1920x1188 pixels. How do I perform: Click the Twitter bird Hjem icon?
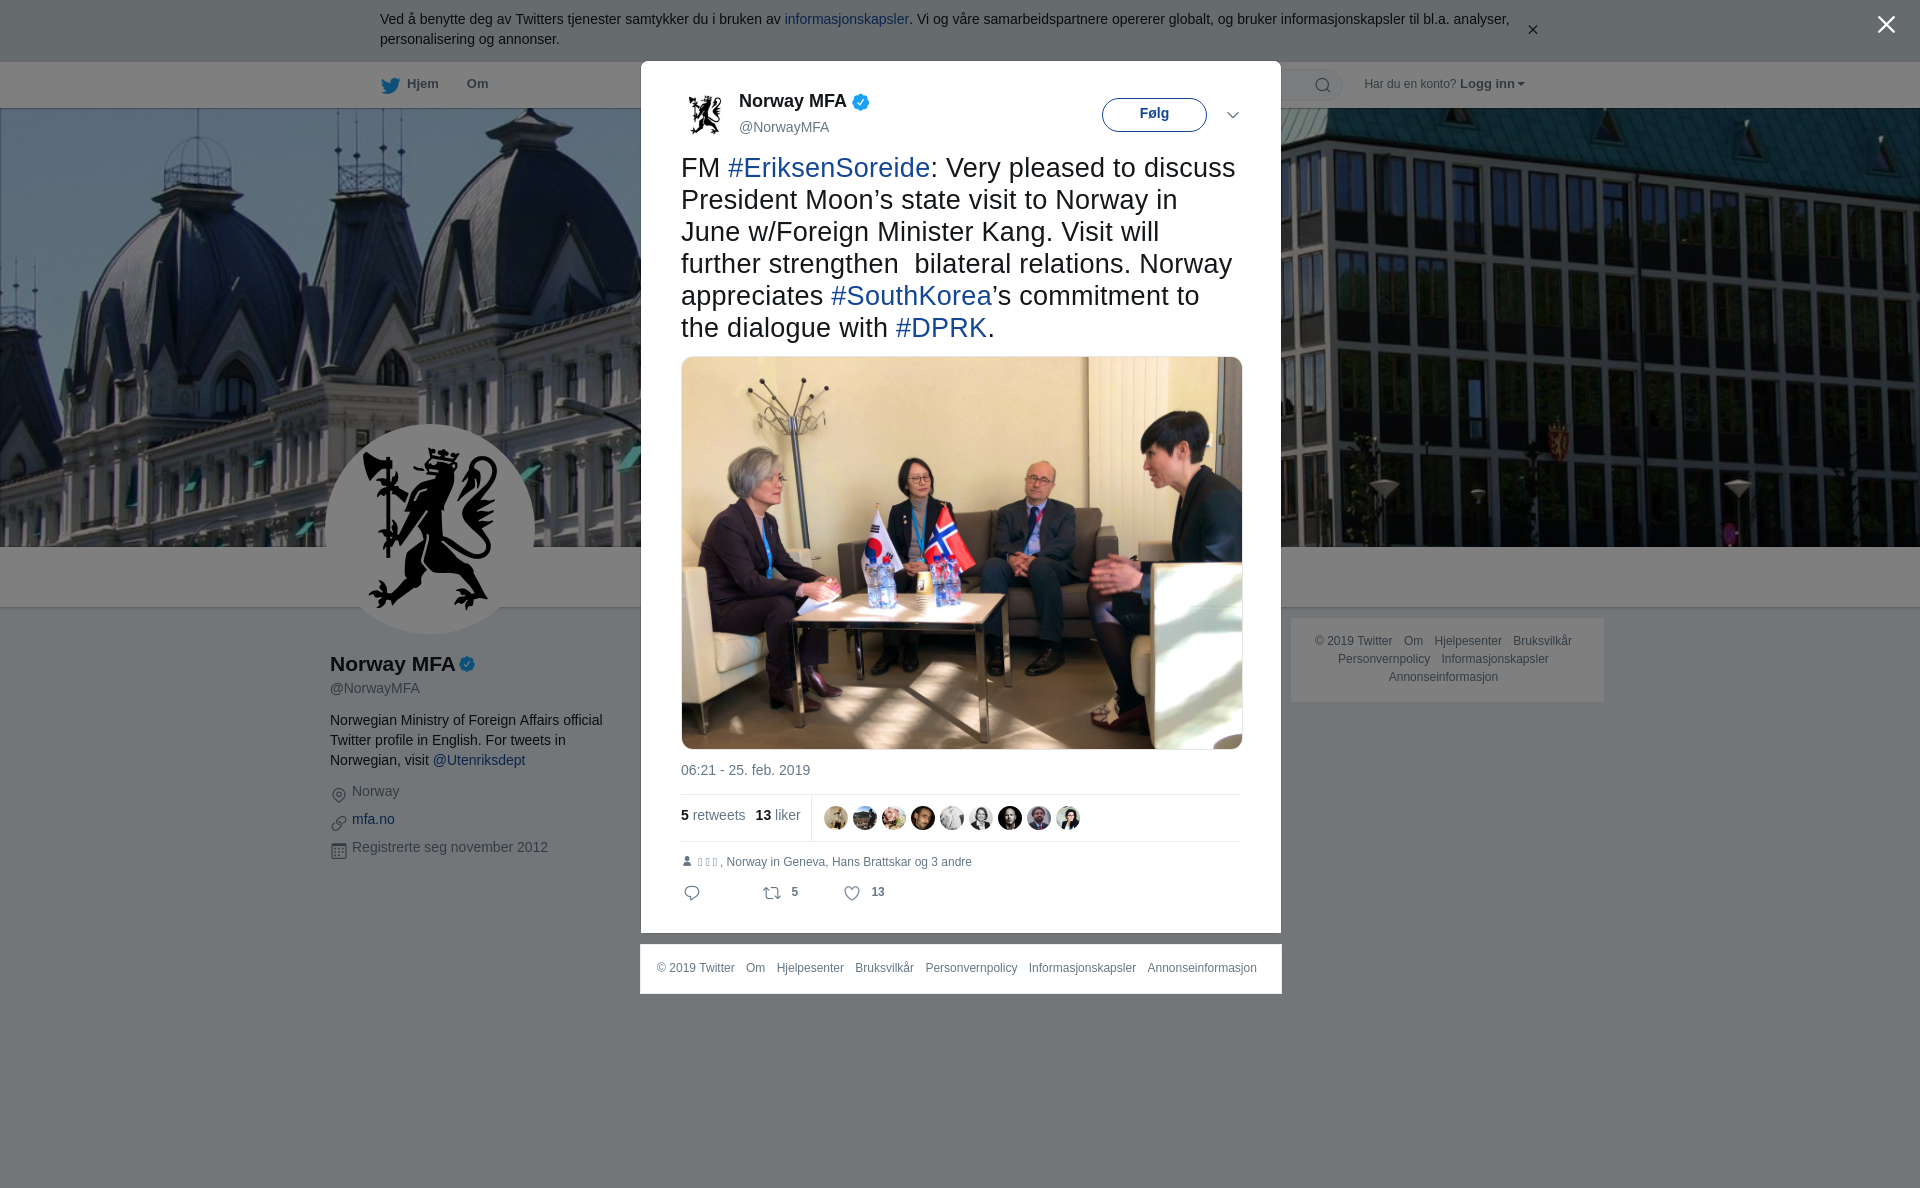(390, 85)
